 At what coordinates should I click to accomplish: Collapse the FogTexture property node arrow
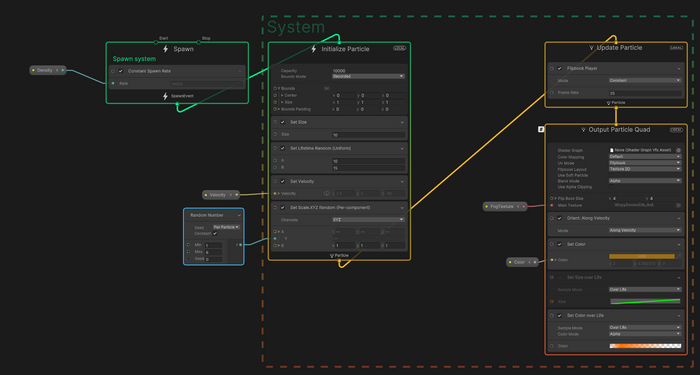518,207
